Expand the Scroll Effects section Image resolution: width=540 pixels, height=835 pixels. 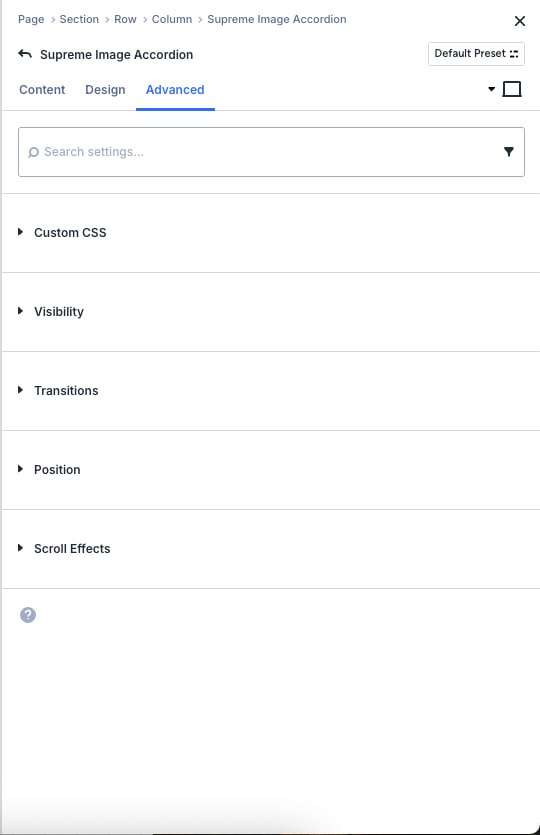[x=271, y=549]
